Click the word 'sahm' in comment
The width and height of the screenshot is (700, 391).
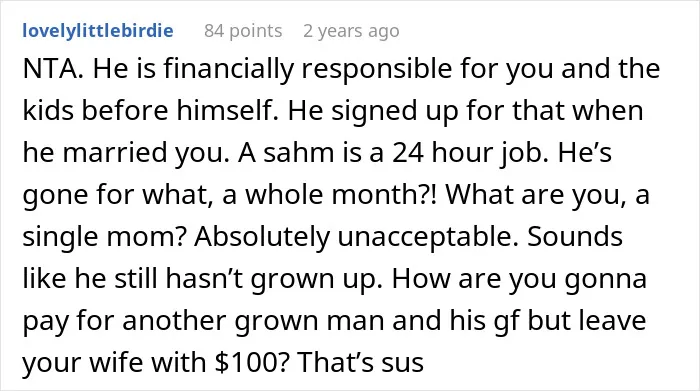(299, 153)
